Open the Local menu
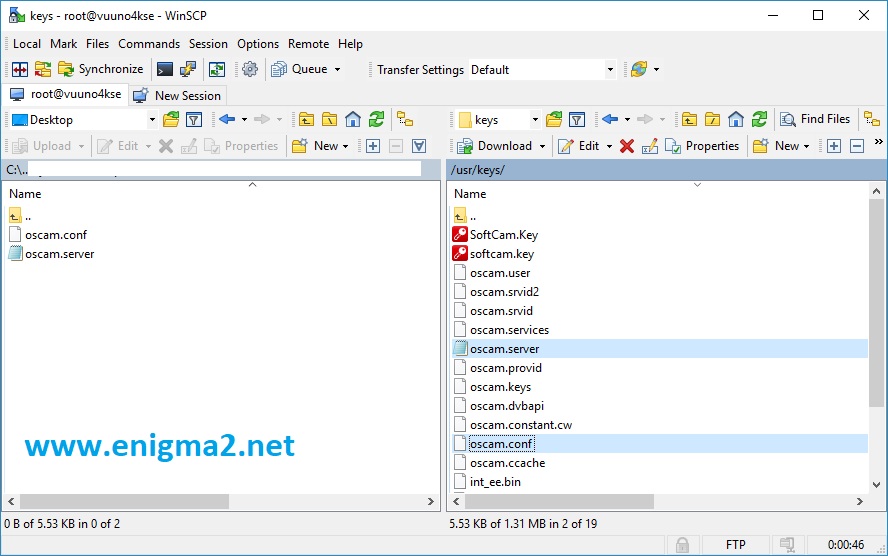The width and height of the screenshot is (888, 556). pyautogui.click(x=27, y=44)
